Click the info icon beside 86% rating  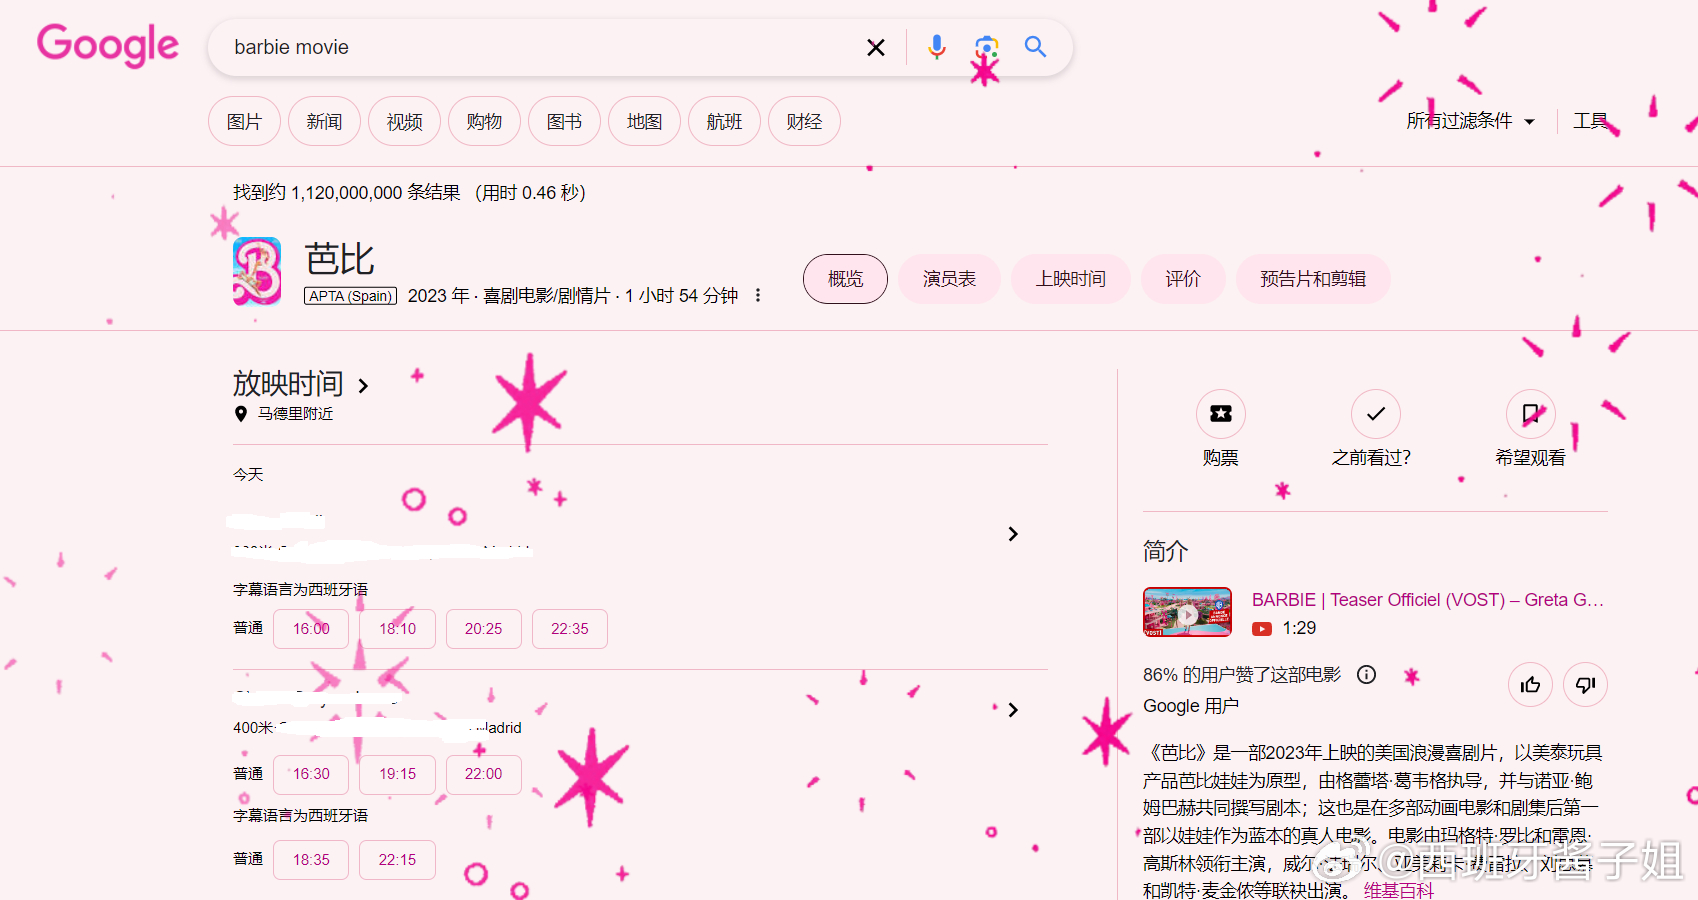tap(1366, 675)
